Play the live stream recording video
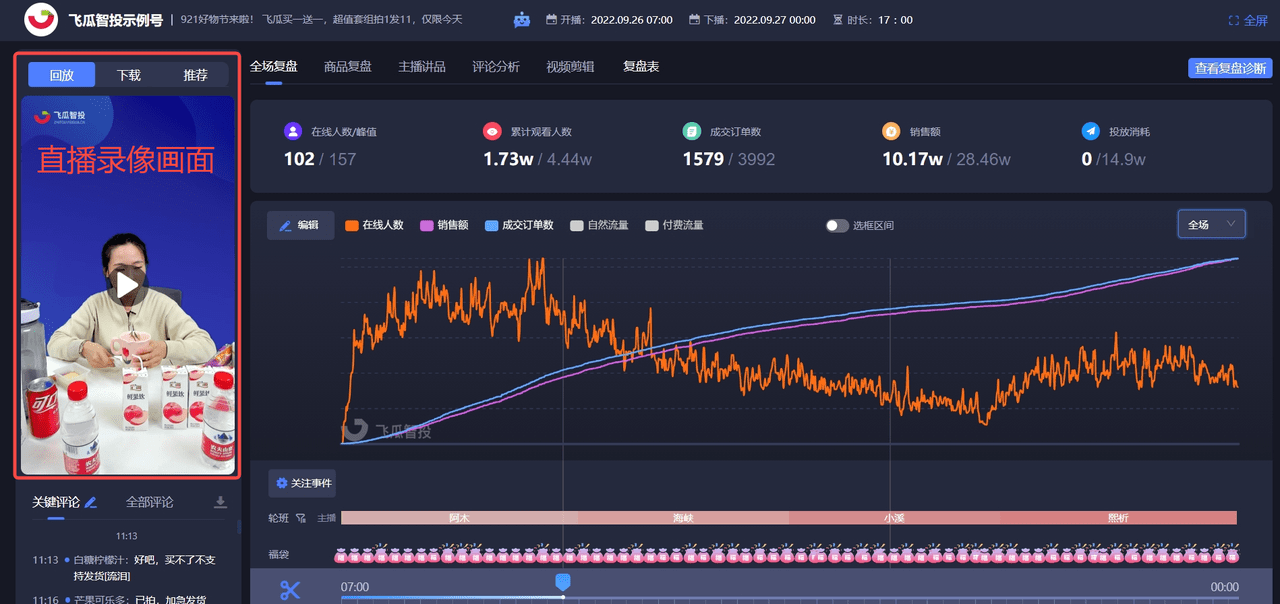 click(x=127, y=286)
